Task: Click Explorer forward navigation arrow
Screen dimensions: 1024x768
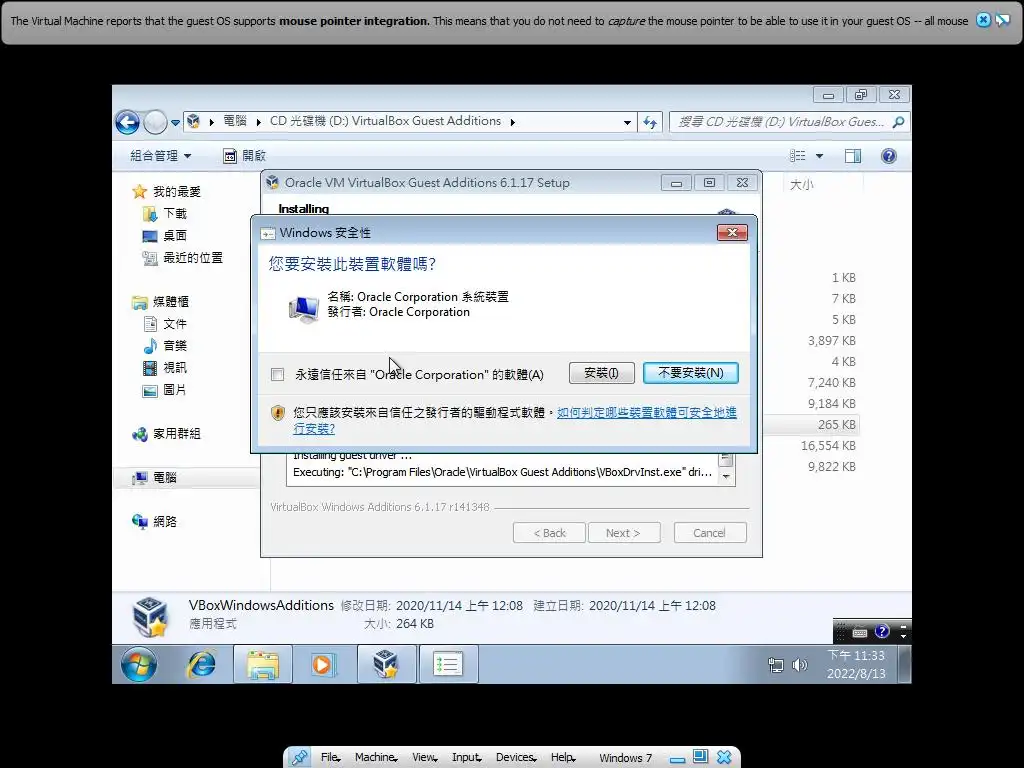Action: (155, 122)
